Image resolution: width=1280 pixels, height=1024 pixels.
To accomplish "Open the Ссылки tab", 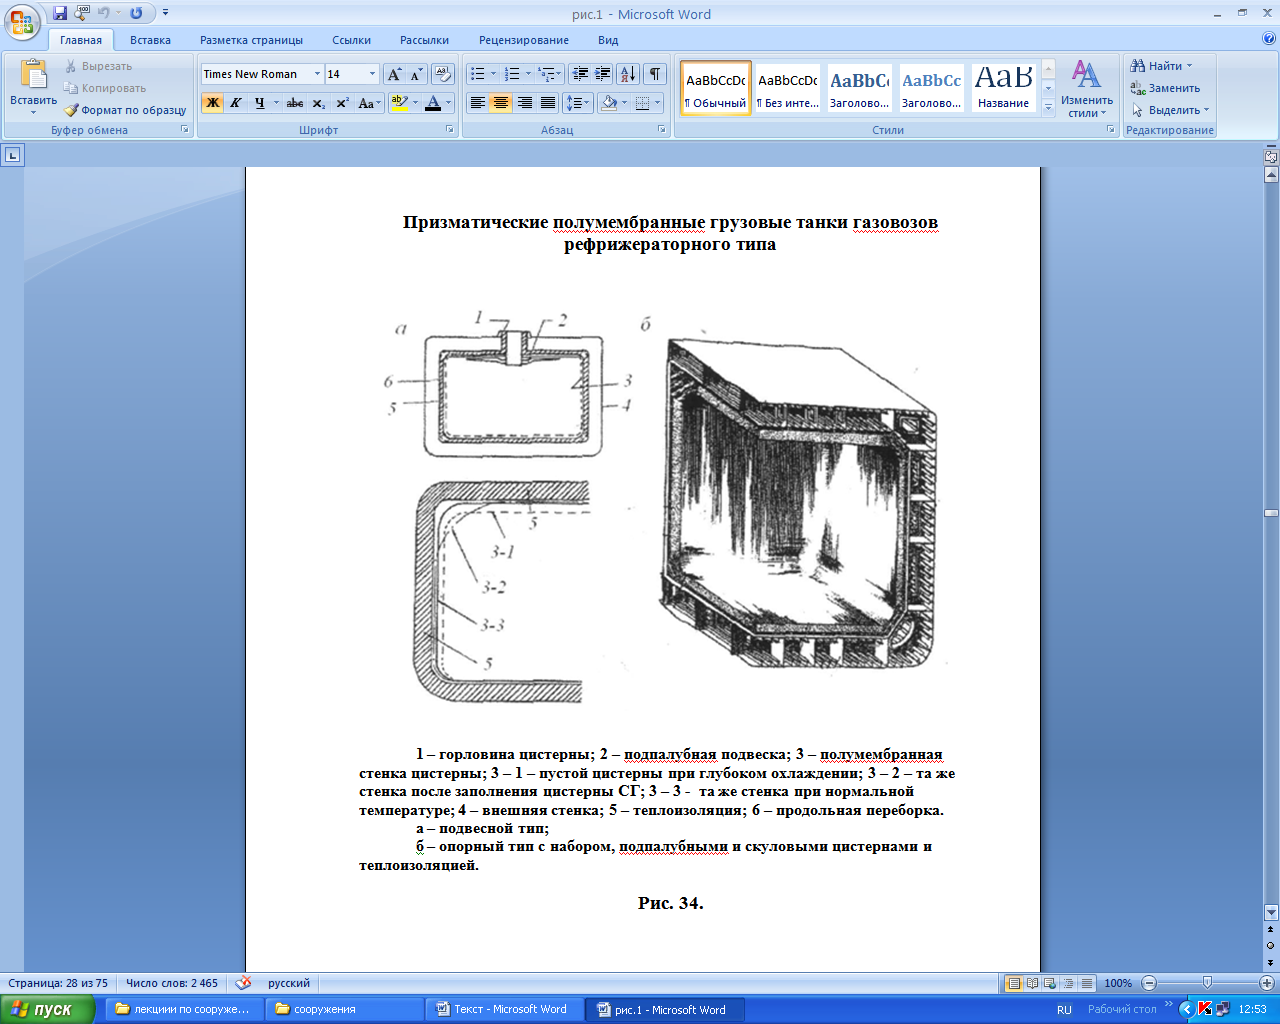I will (x=351, y=40).
